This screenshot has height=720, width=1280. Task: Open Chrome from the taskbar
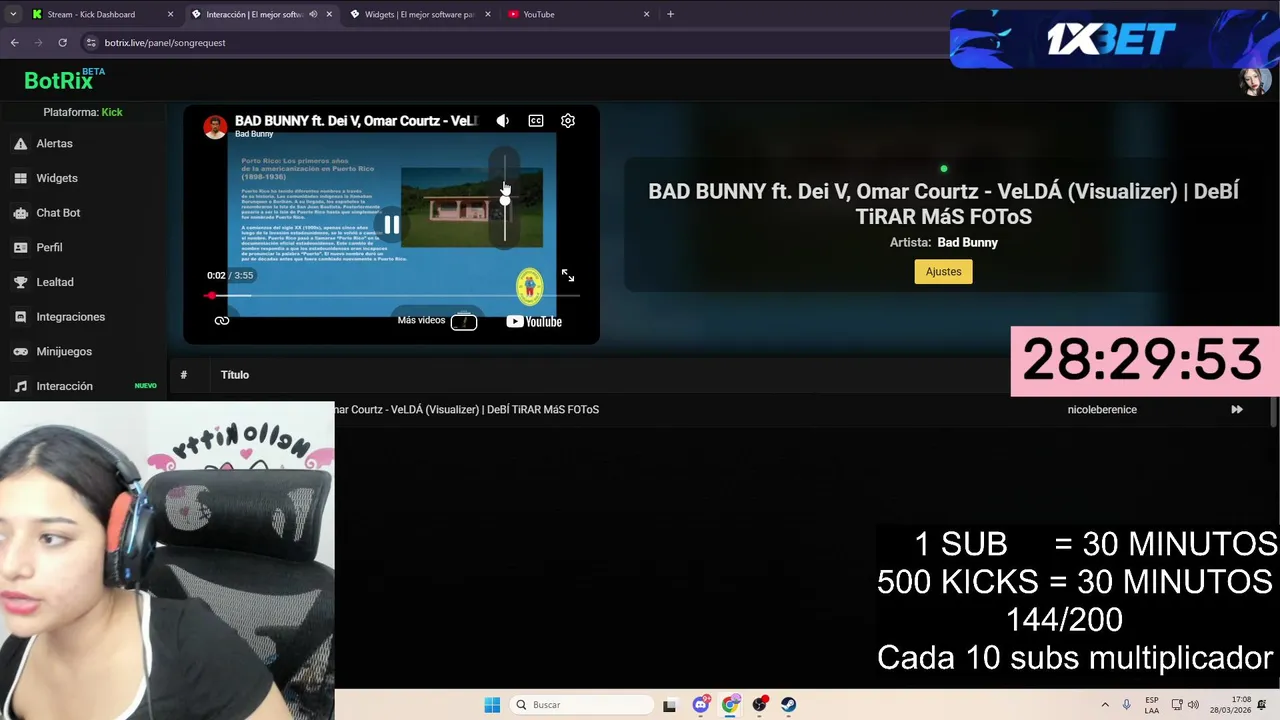point(730,705)
